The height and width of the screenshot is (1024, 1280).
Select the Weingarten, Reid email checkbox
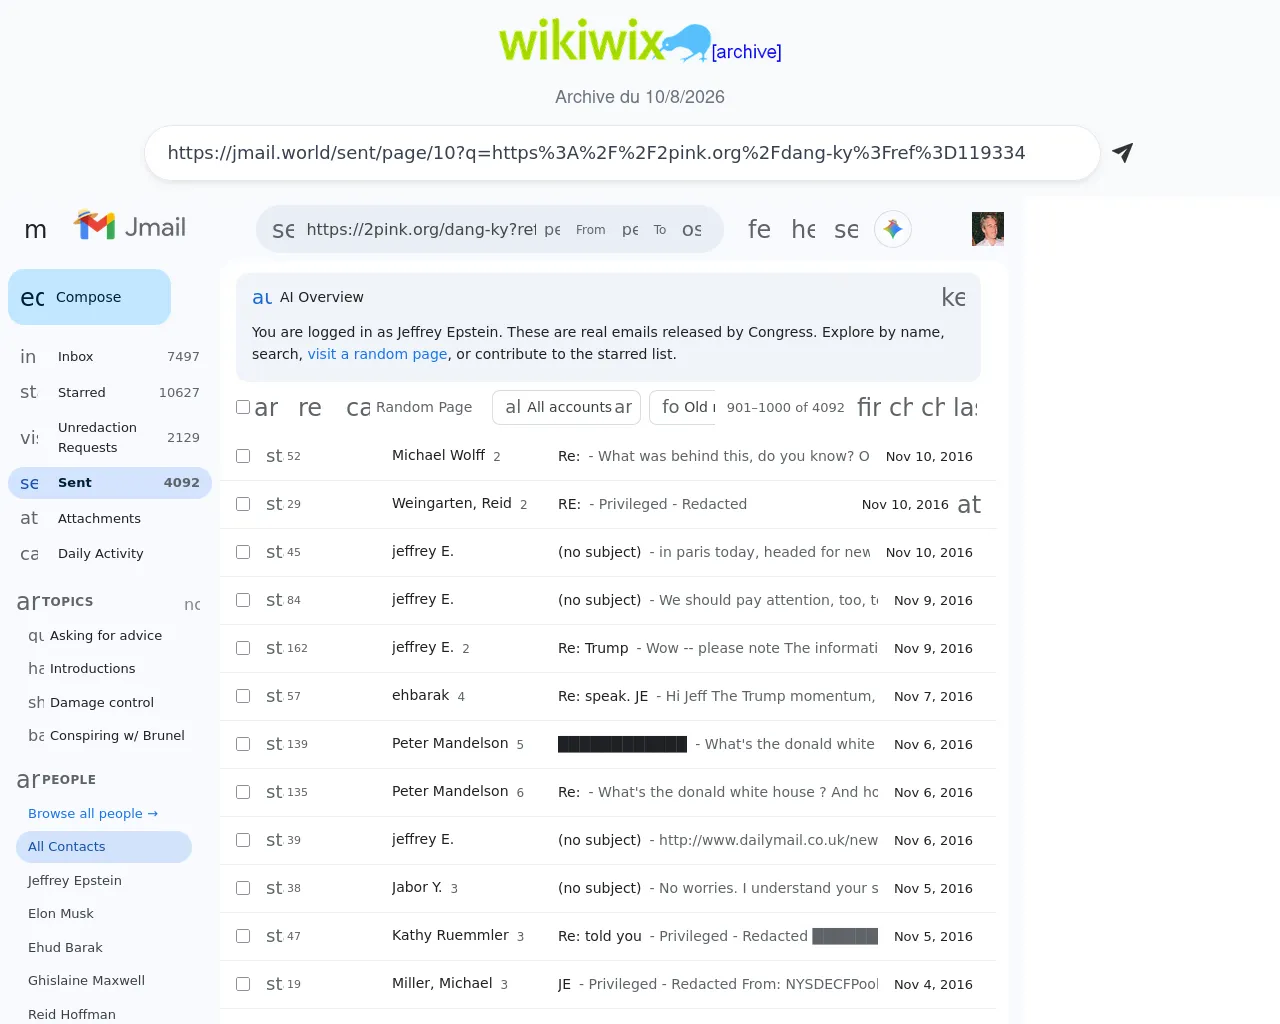coord(243,504)
